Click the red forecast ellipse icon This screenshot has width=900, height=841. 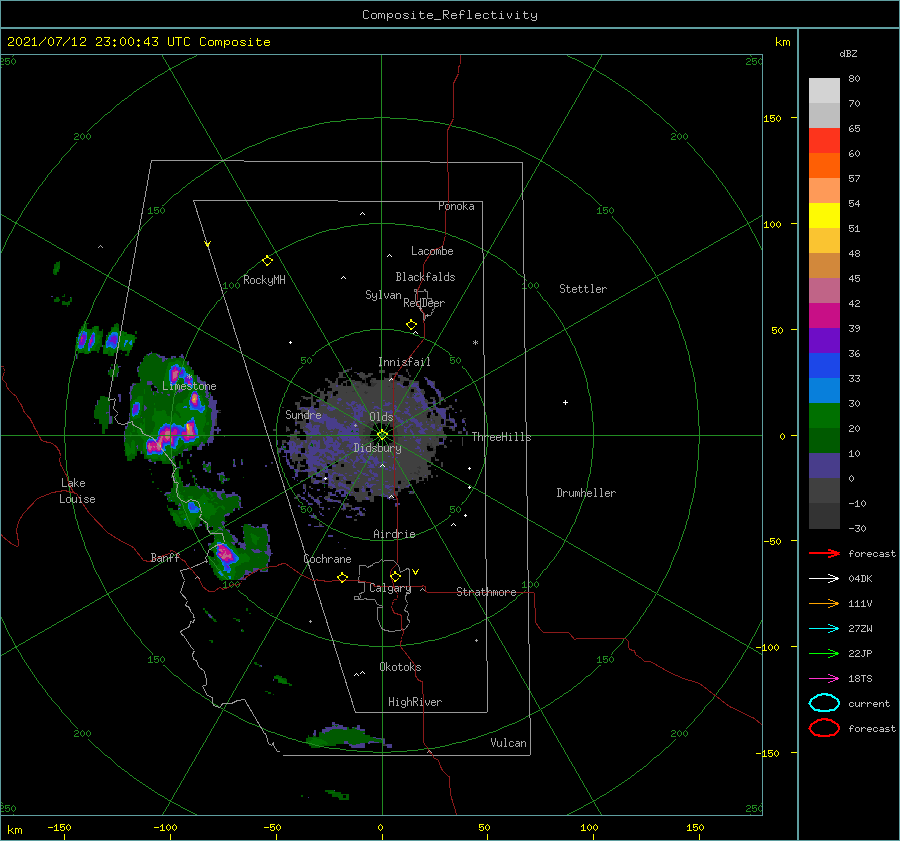click(824, 728)
